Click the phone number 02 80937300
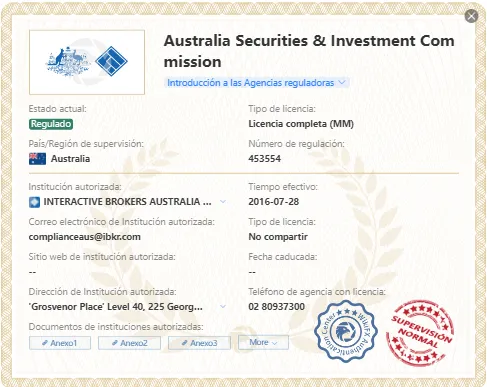487x387 pixels. click(x=277, y=306)
